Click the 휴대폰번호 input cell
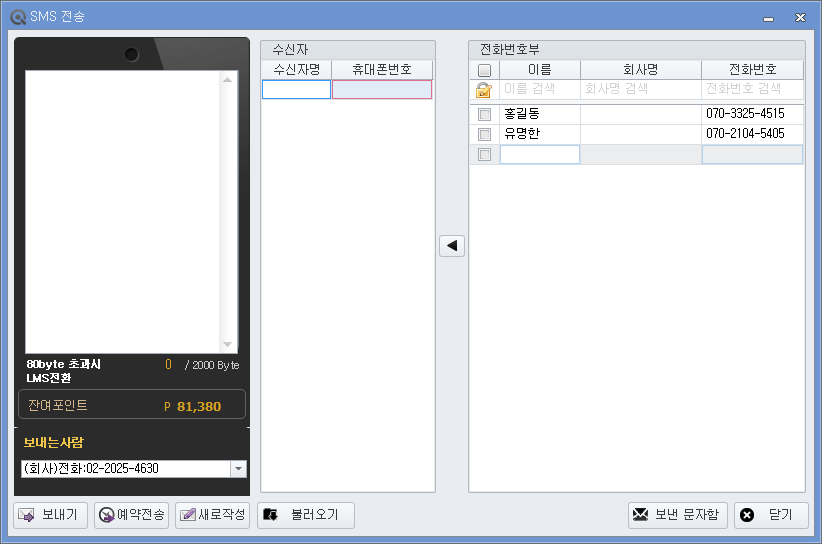 [x=382, y=90]
